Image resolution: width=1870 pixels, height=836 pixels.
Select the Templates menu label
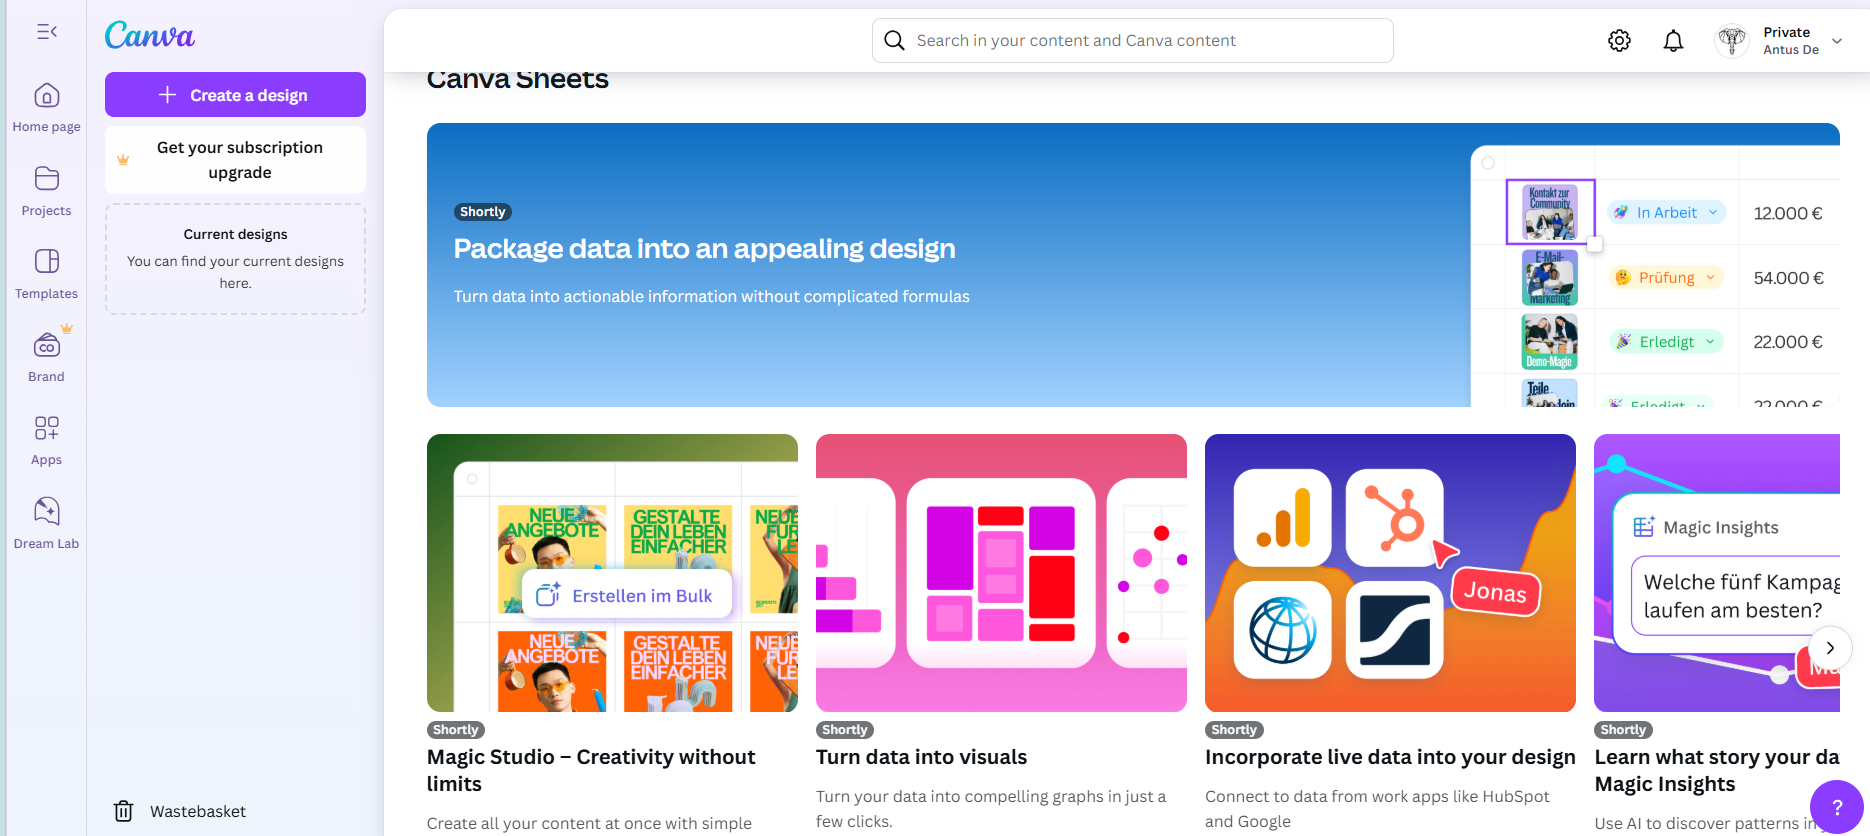coord(46,294)
